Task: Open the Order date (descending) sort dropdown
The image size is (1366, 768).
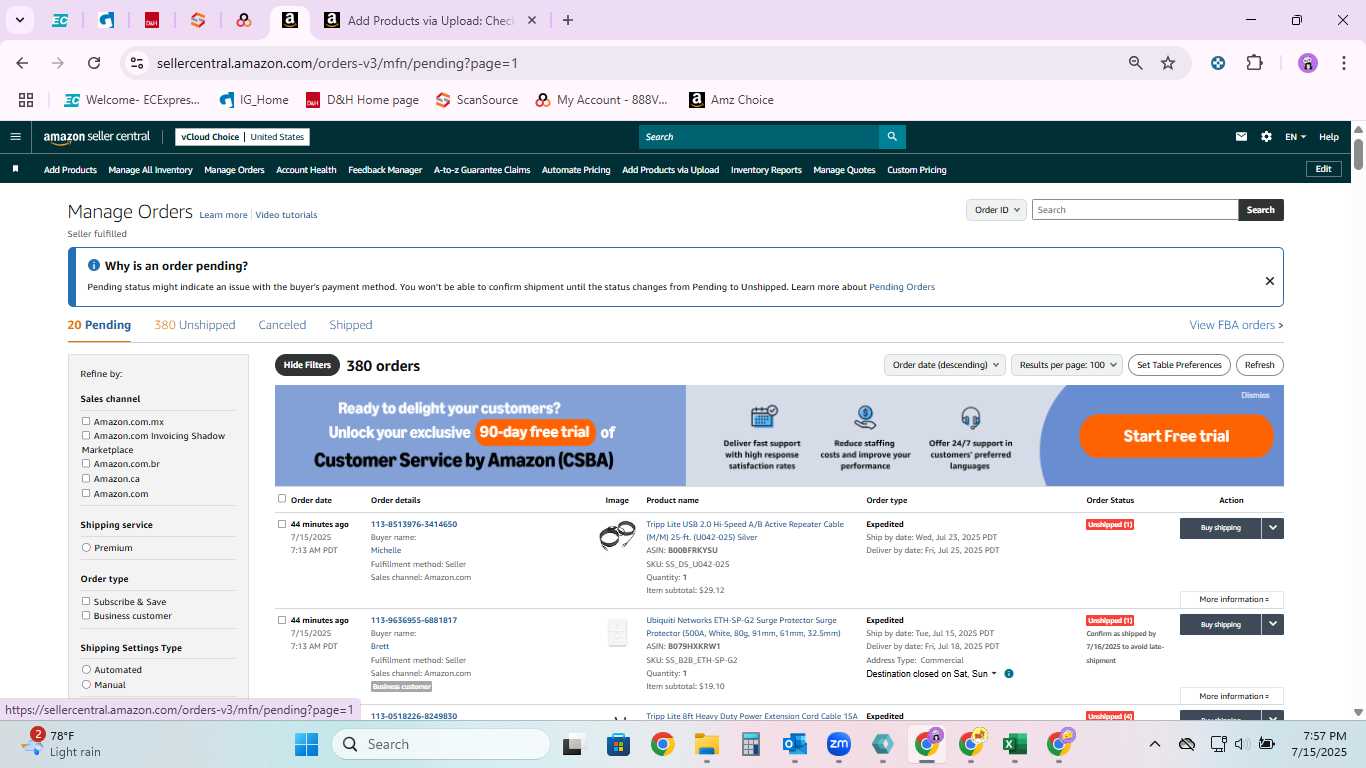Action: (x=944, y=365)
